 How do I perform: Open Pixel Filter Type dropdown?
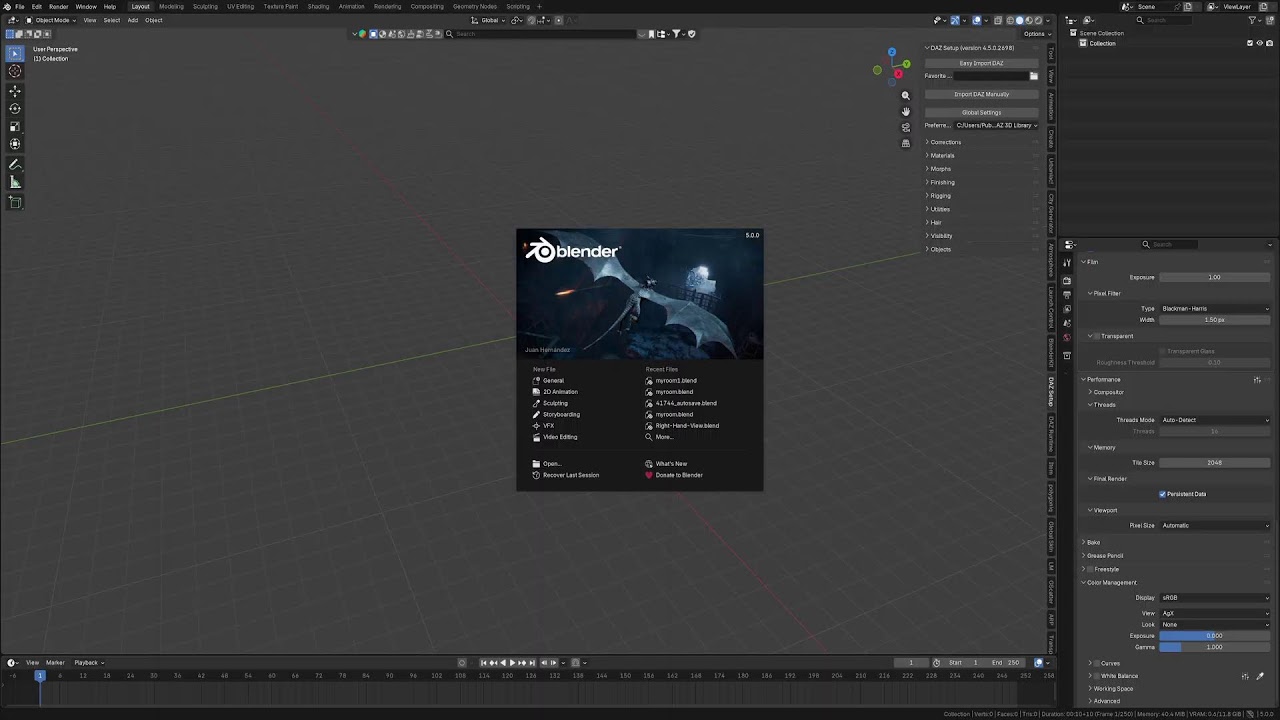(1215, 309)
